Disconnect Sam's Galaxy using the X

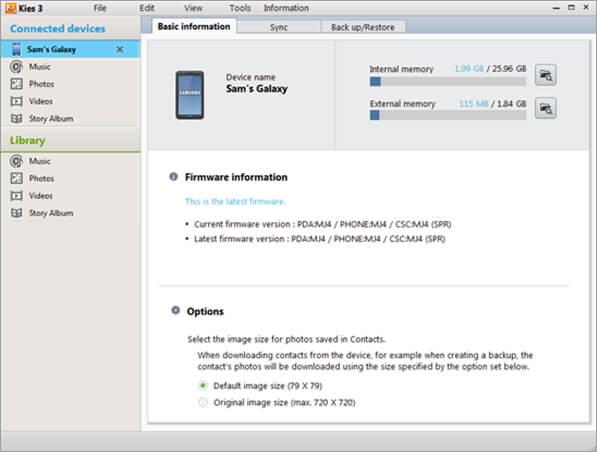(120, 50)
